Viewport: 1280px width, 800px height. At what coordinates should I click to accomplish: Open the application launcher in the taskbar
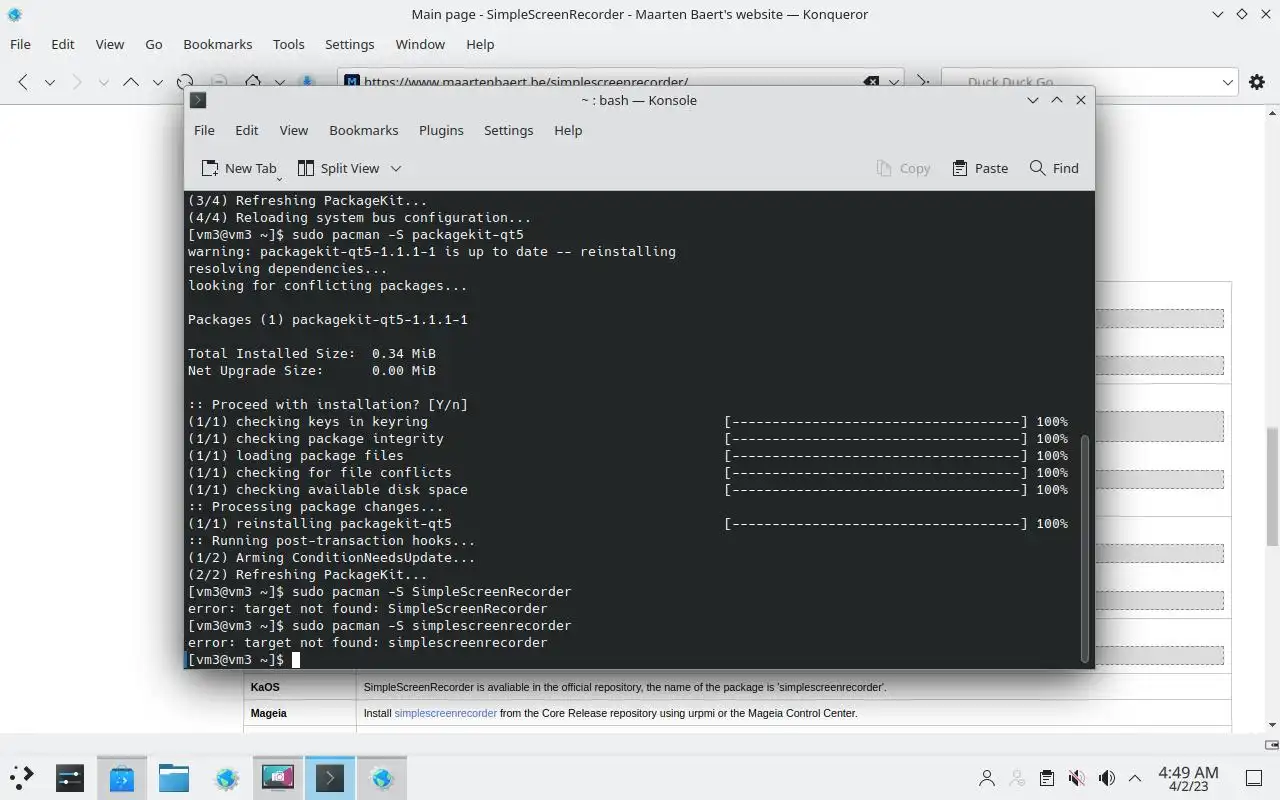click(x=21, y=777)
